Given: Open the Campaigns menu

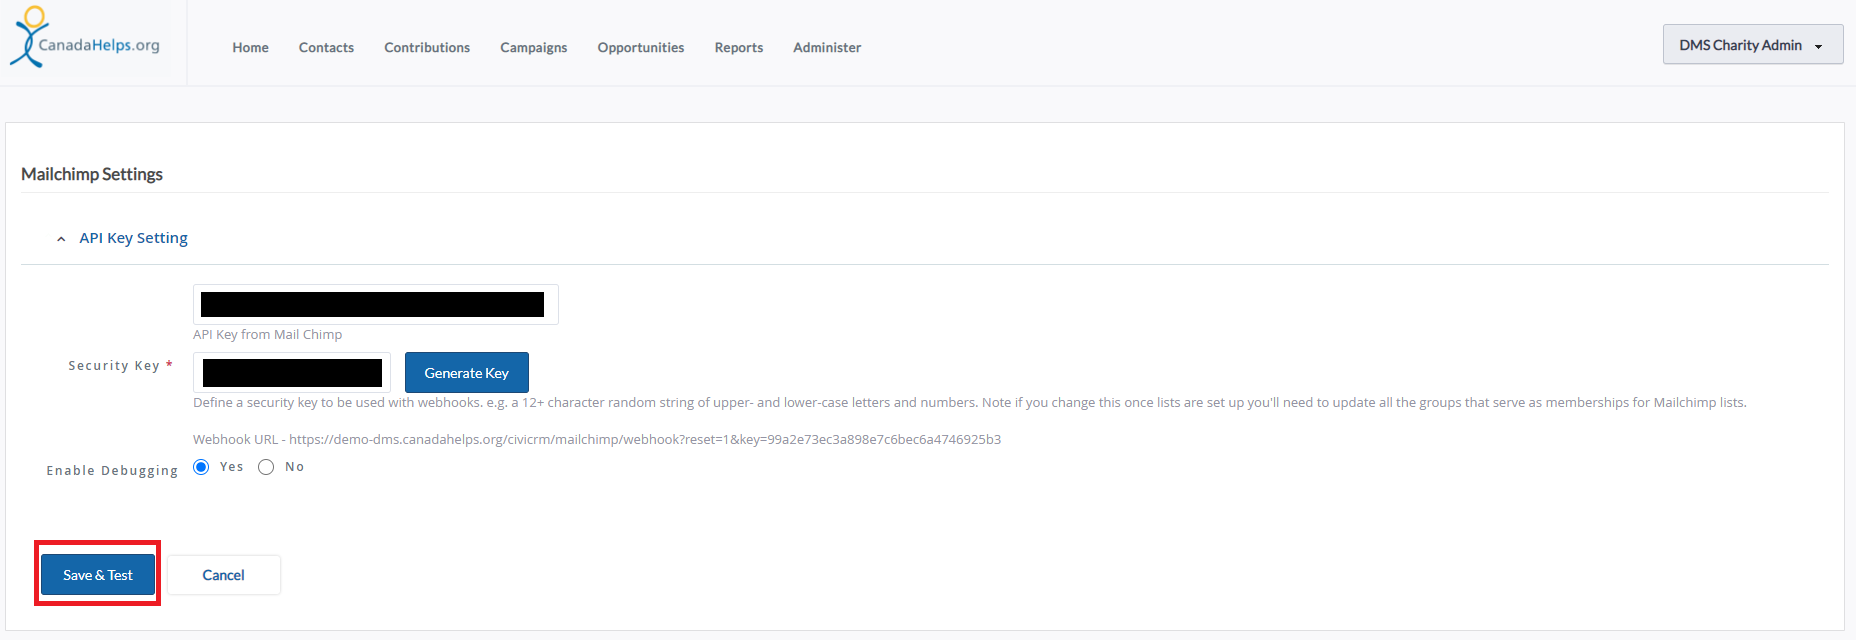Looking at the screenshot, I should click(533, 47).
